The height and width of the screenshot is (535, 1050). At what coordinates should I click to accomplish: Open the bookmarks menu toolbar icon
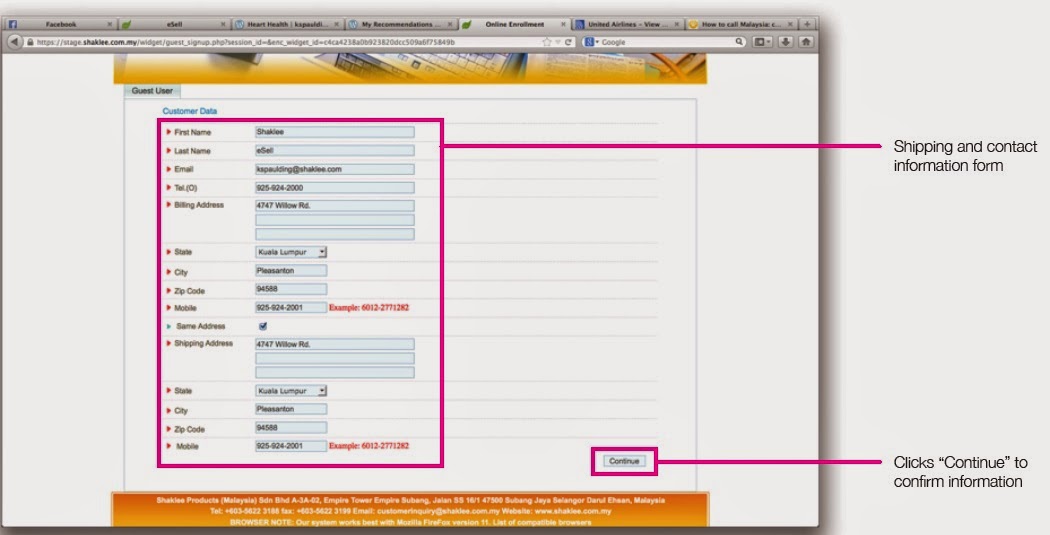tap(763, 42)
